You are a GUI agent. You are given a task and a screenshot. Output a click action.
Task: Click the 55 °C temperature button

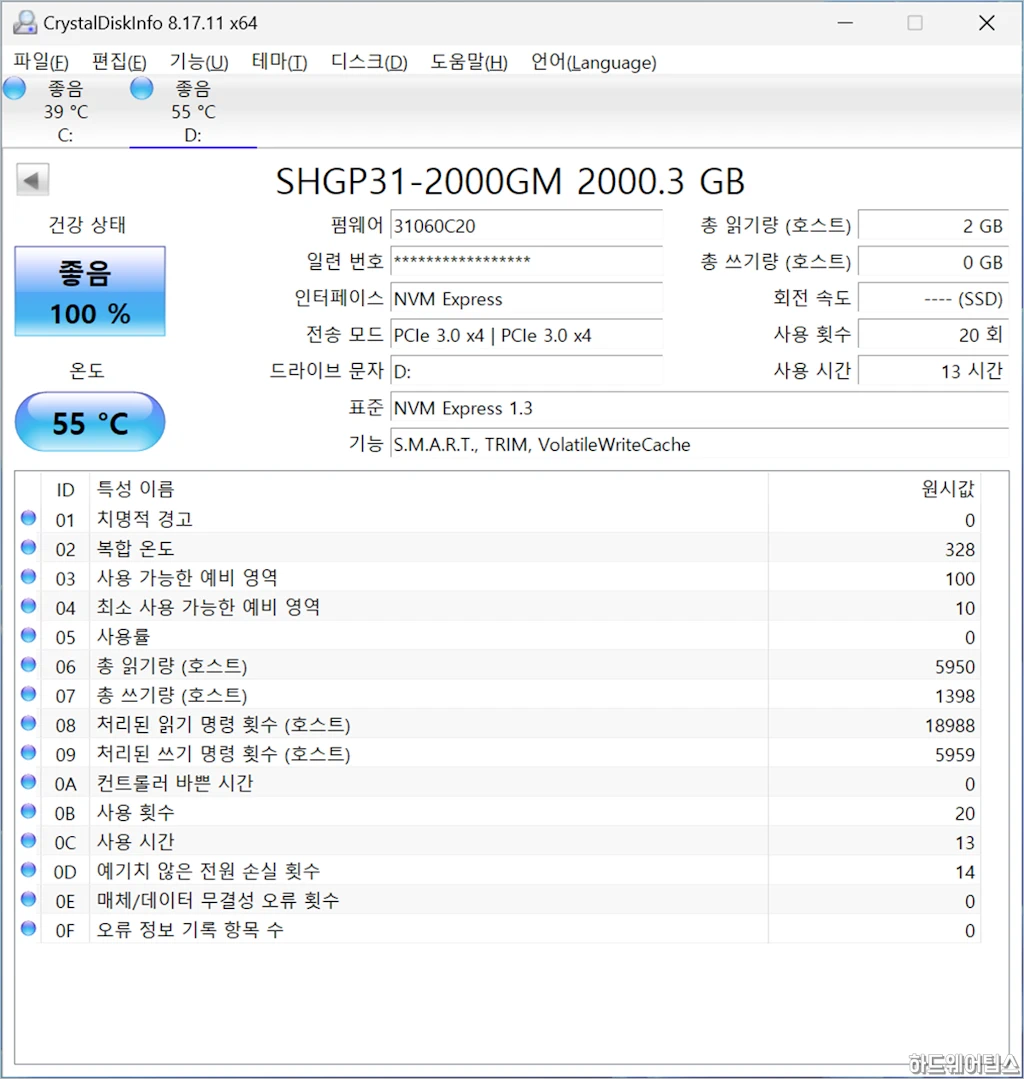pos(90,422)
